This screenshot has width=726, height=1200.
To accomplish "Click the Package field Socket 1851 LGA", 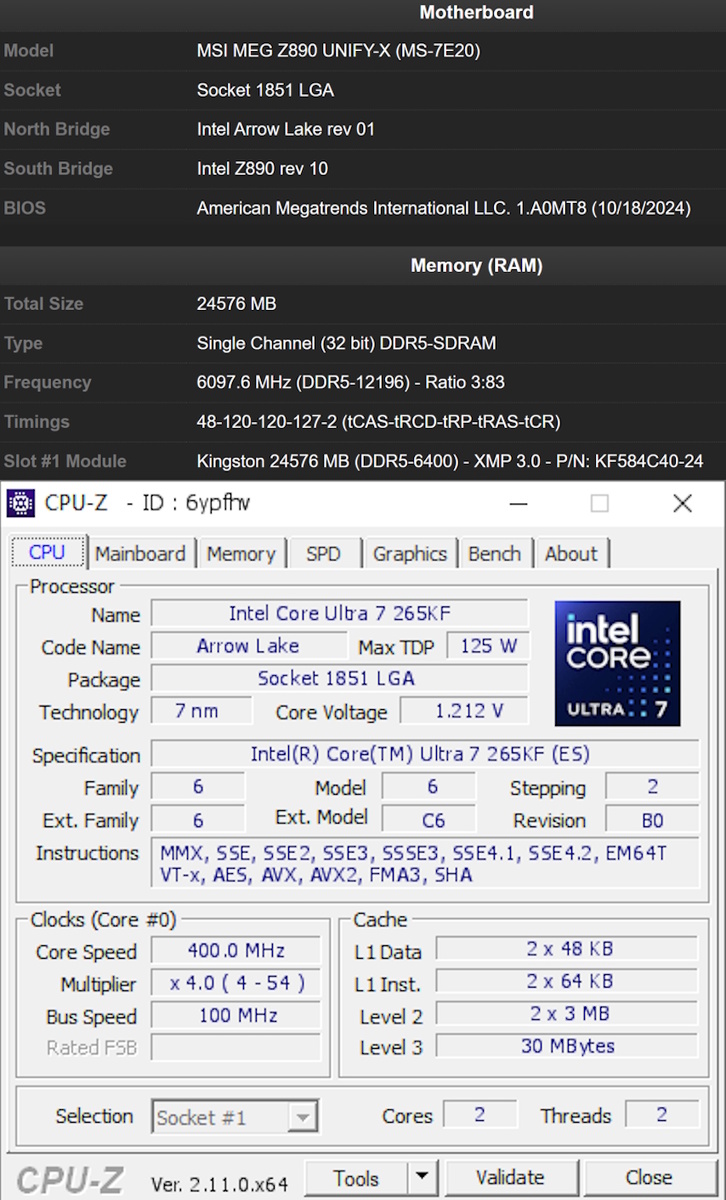I will click(339, 679).
